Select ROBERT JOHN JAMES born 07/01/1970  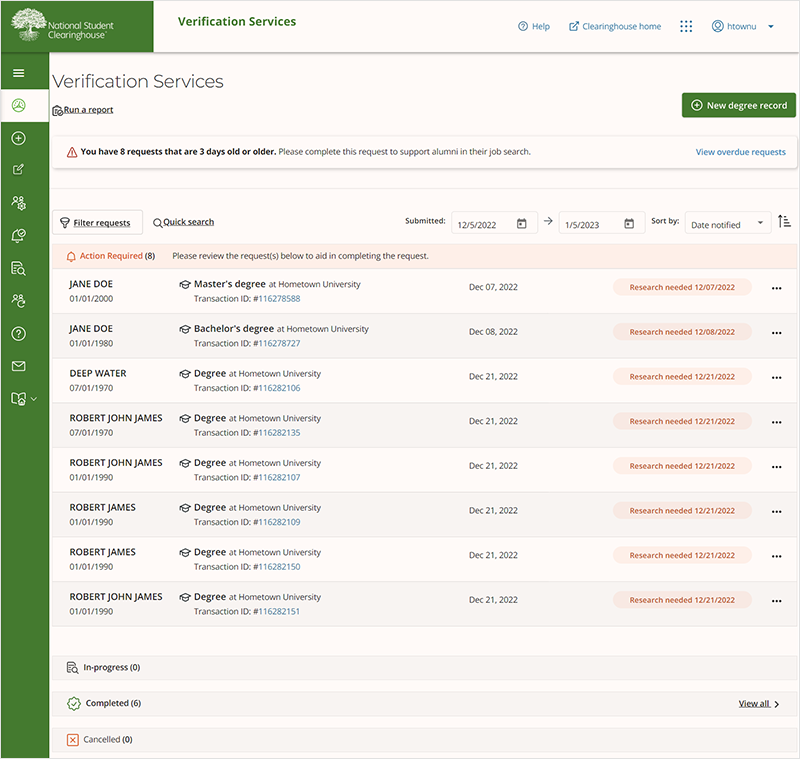click(x=423, y=425)
